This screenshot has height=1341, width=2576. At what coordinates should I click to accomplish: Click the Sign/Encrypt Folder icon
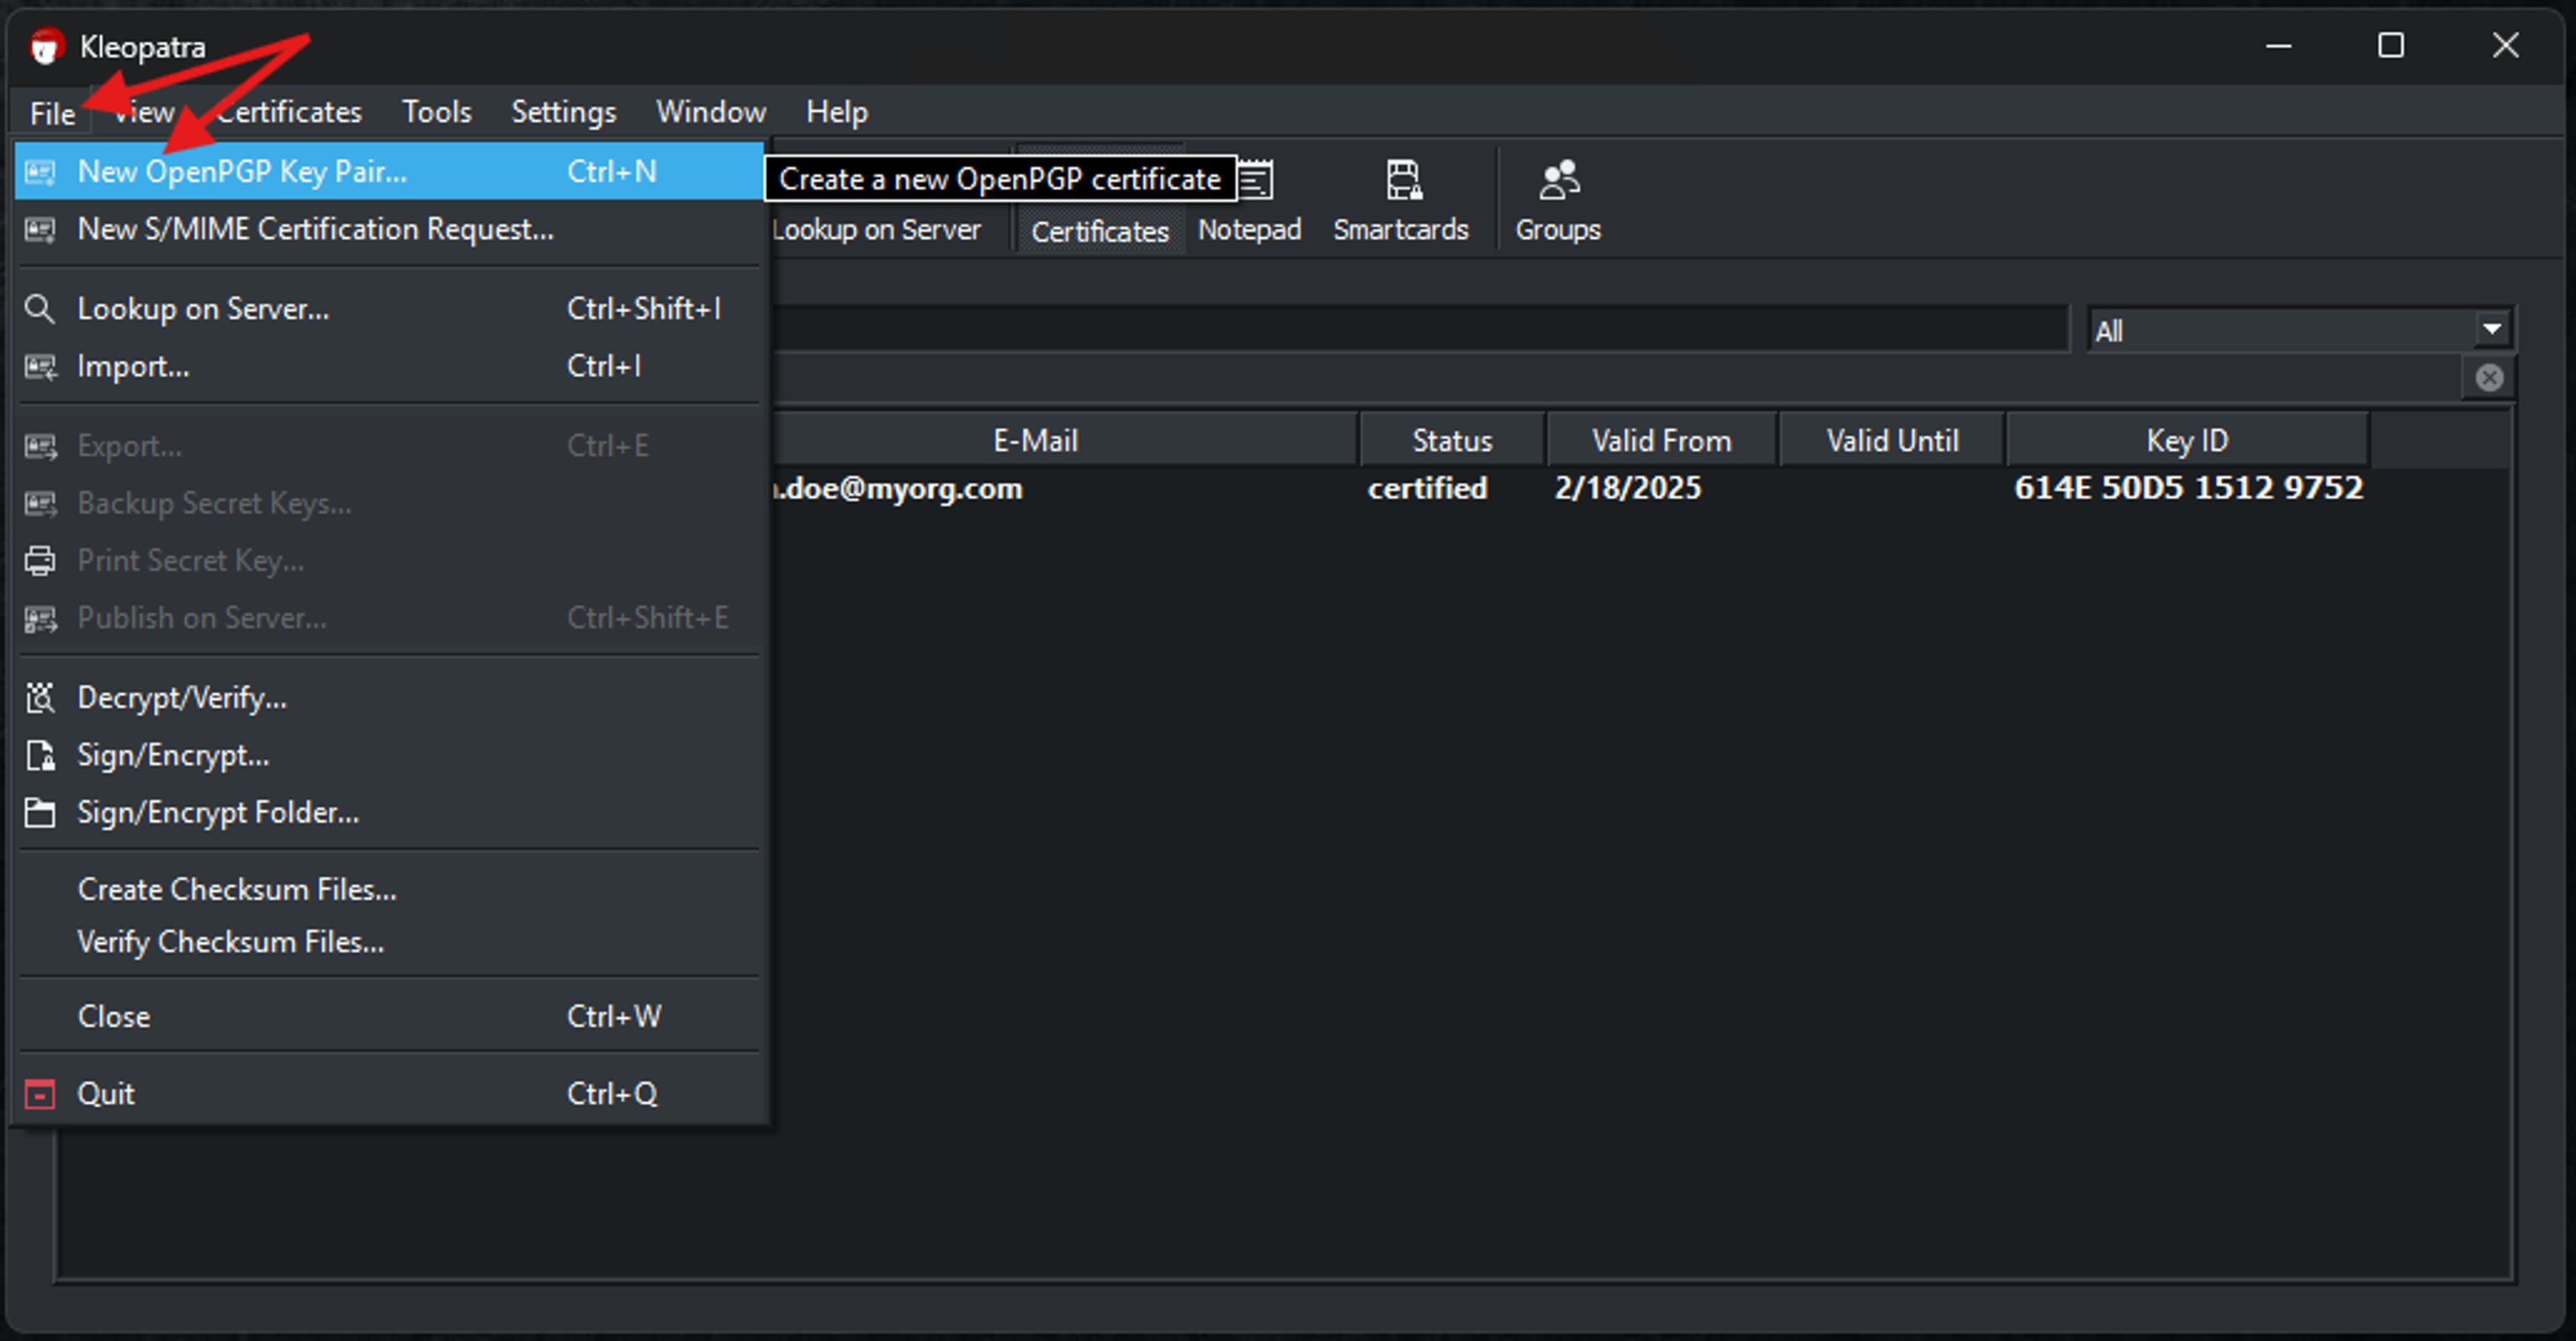tap(40, 813)
